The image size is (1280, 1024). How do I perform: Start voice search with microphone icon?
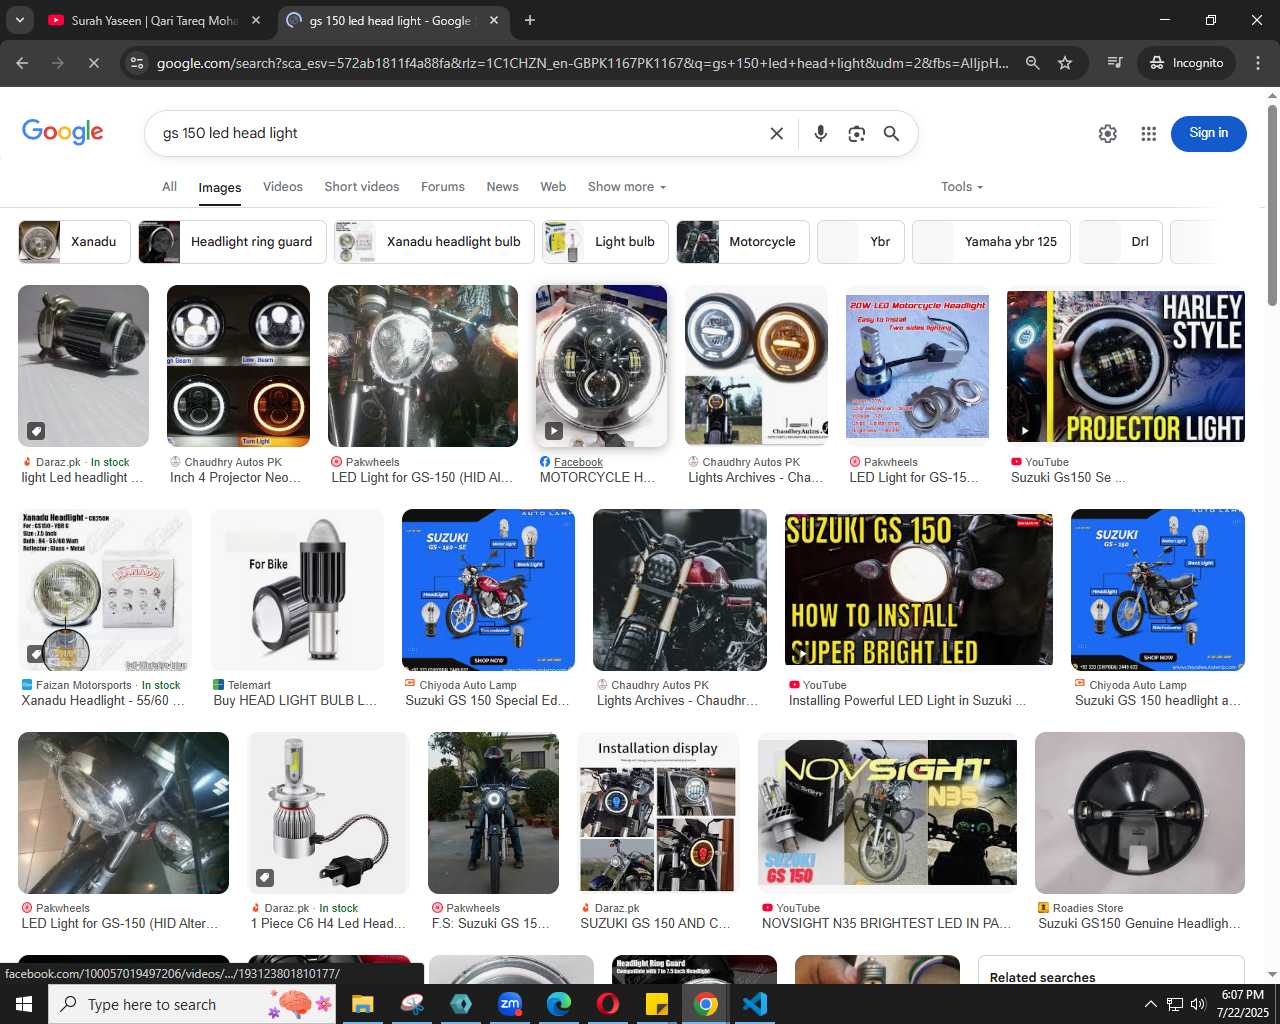pyautogui.click(x=820, y=133)
